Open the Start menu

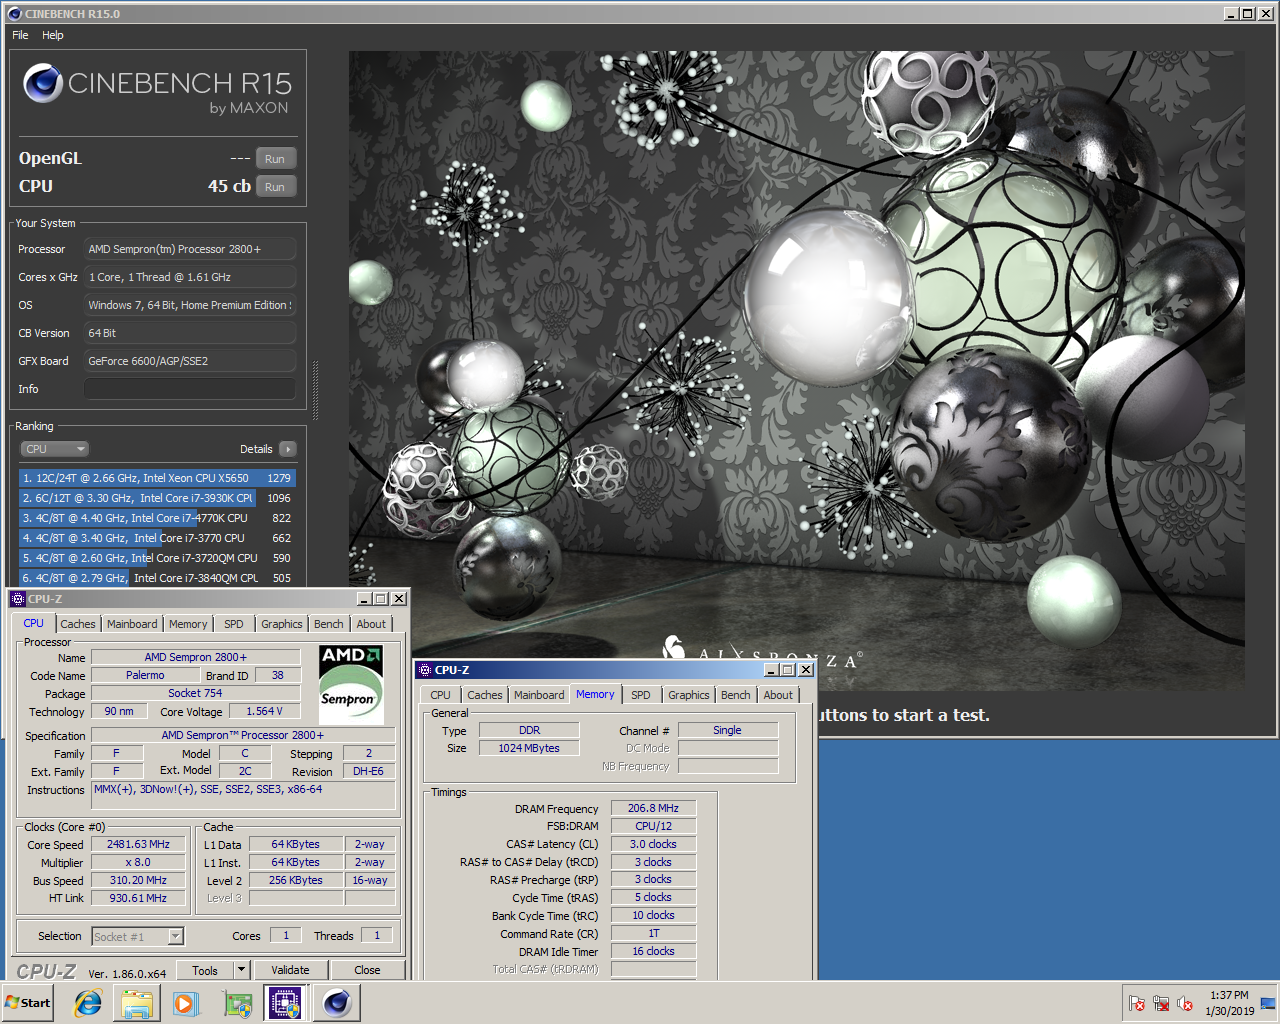(28, 1003)
